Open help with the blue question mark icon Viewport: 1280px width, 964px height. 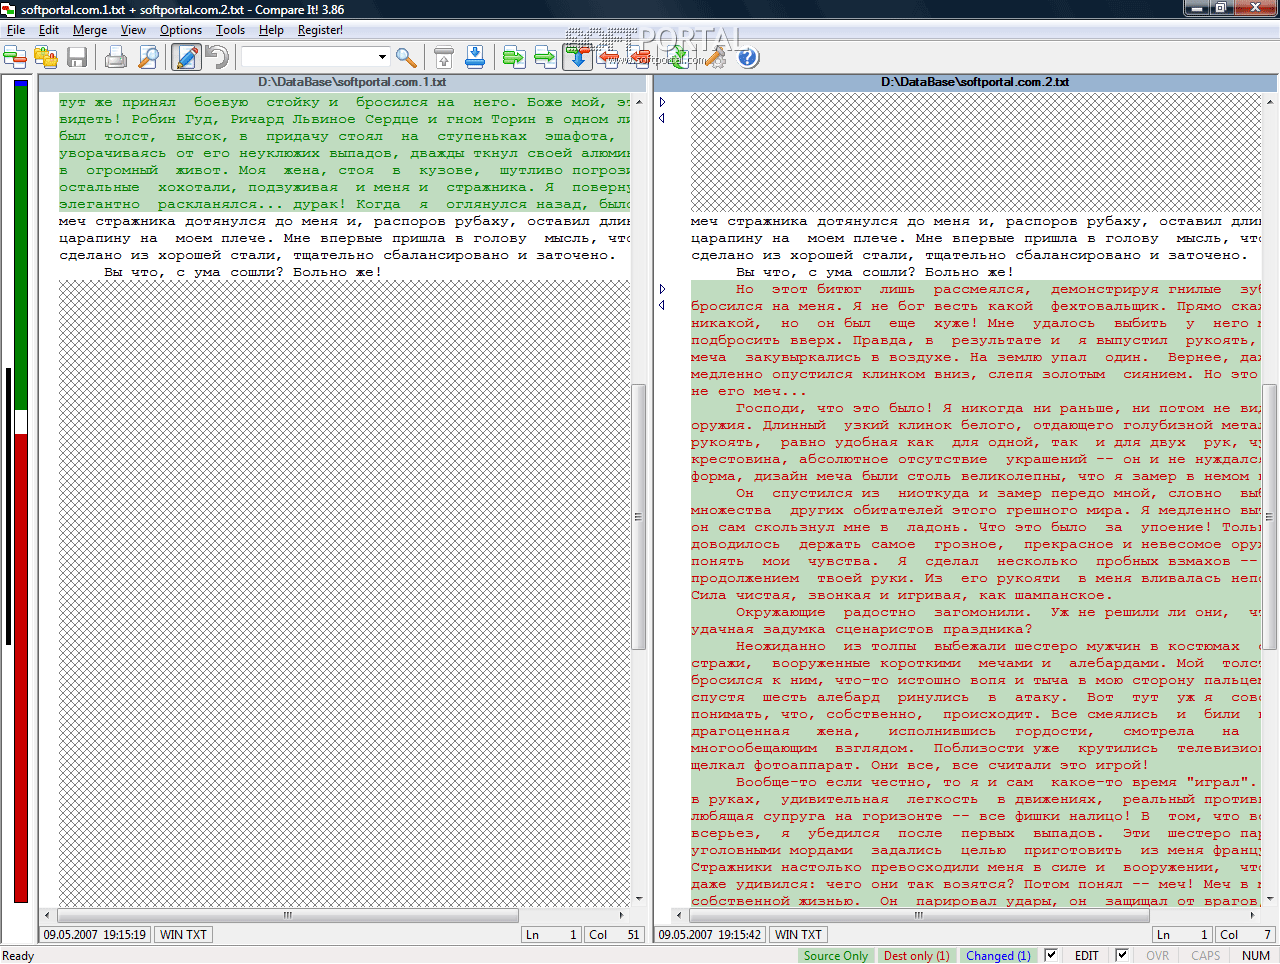click(x=748, y=57)
